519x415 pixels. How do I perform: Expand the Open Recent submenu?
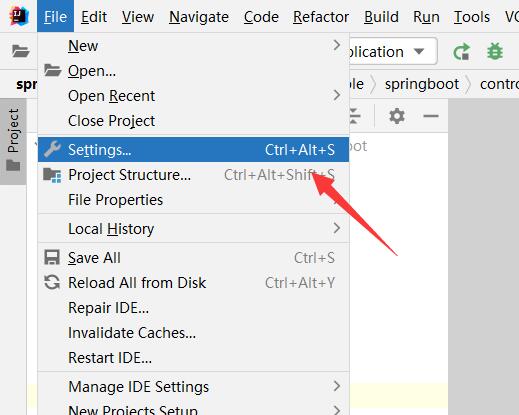point(193,96)
